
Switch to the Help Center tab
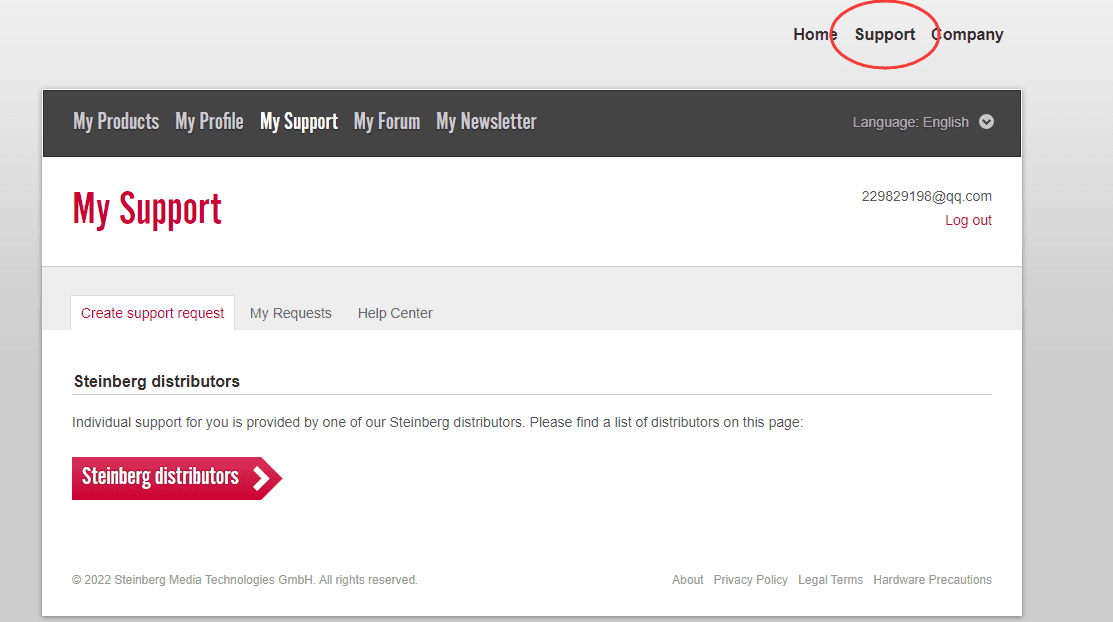pyautogui.click(x=395, y=313)
